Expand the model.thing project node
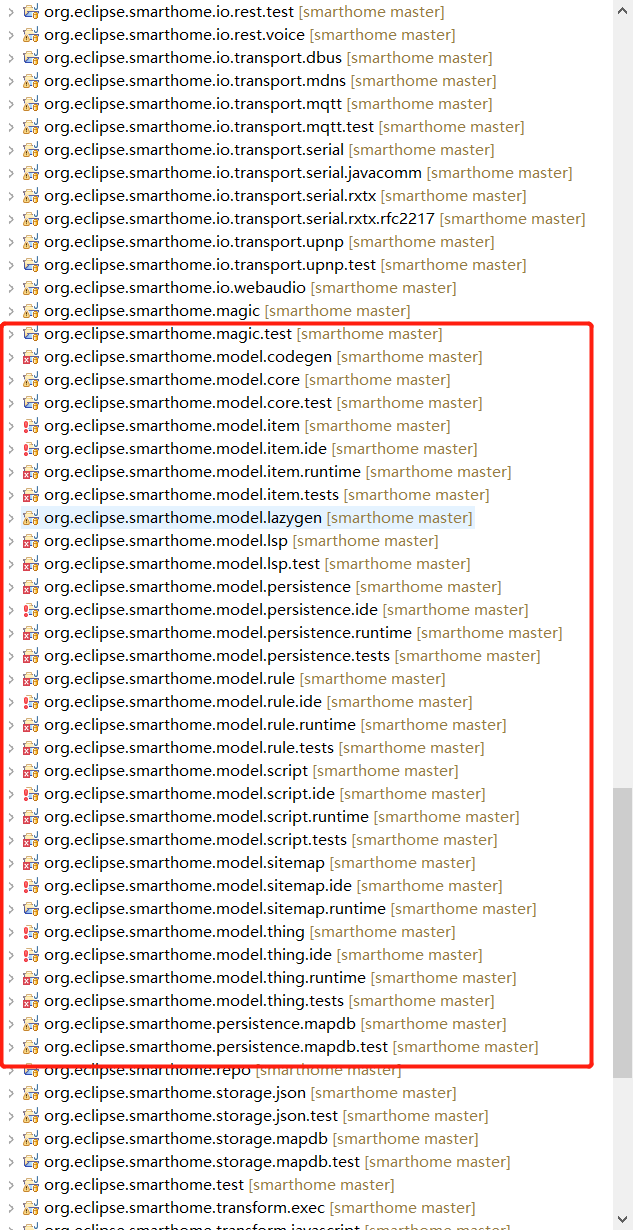This screenshot has width=633, height=1230. (11, 932)
